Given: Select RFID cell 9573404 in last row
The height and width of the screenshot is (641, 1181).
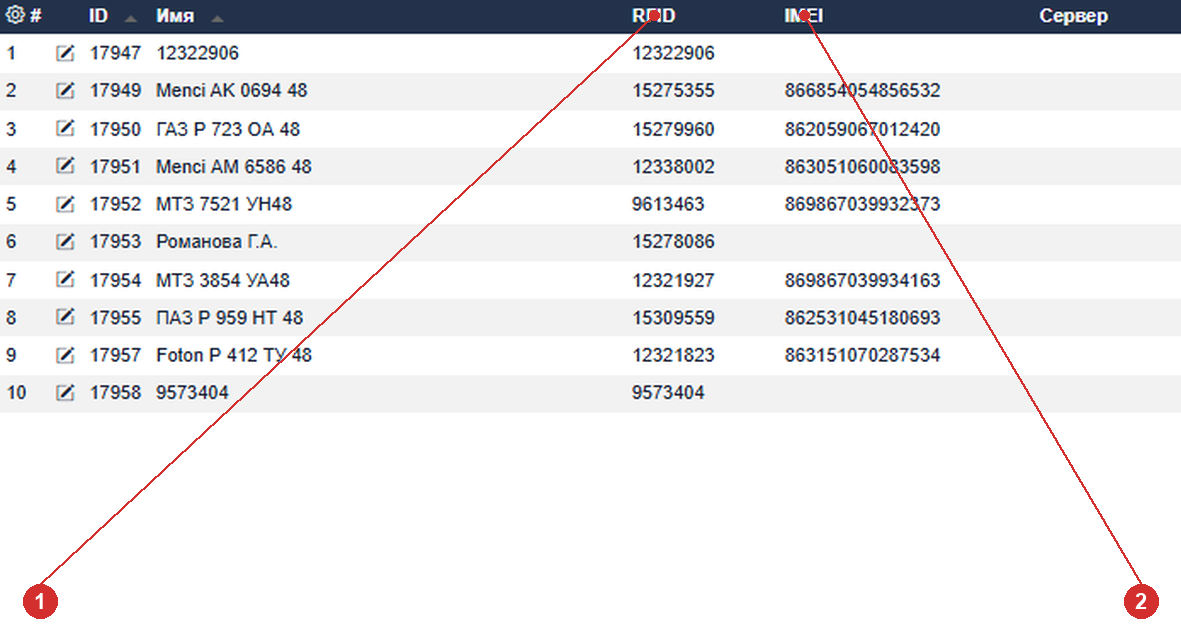Looking at the screenshot, I should coord(668,392).
